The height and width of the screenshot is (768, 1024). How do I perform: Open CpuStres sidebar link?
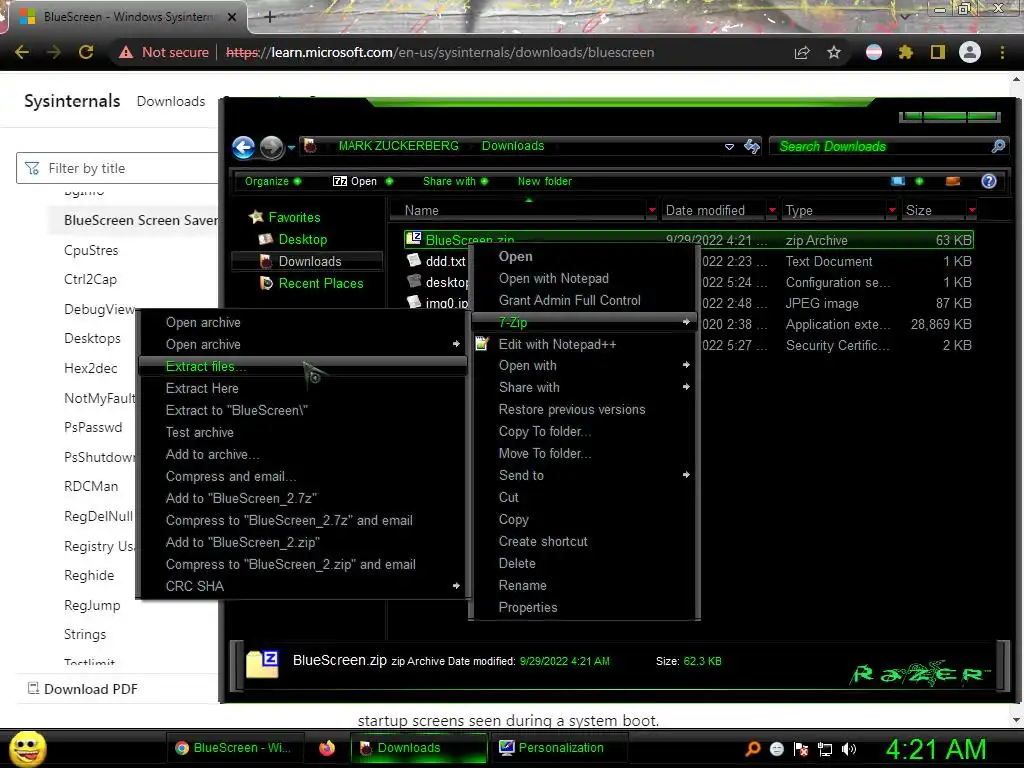point(91,250)
